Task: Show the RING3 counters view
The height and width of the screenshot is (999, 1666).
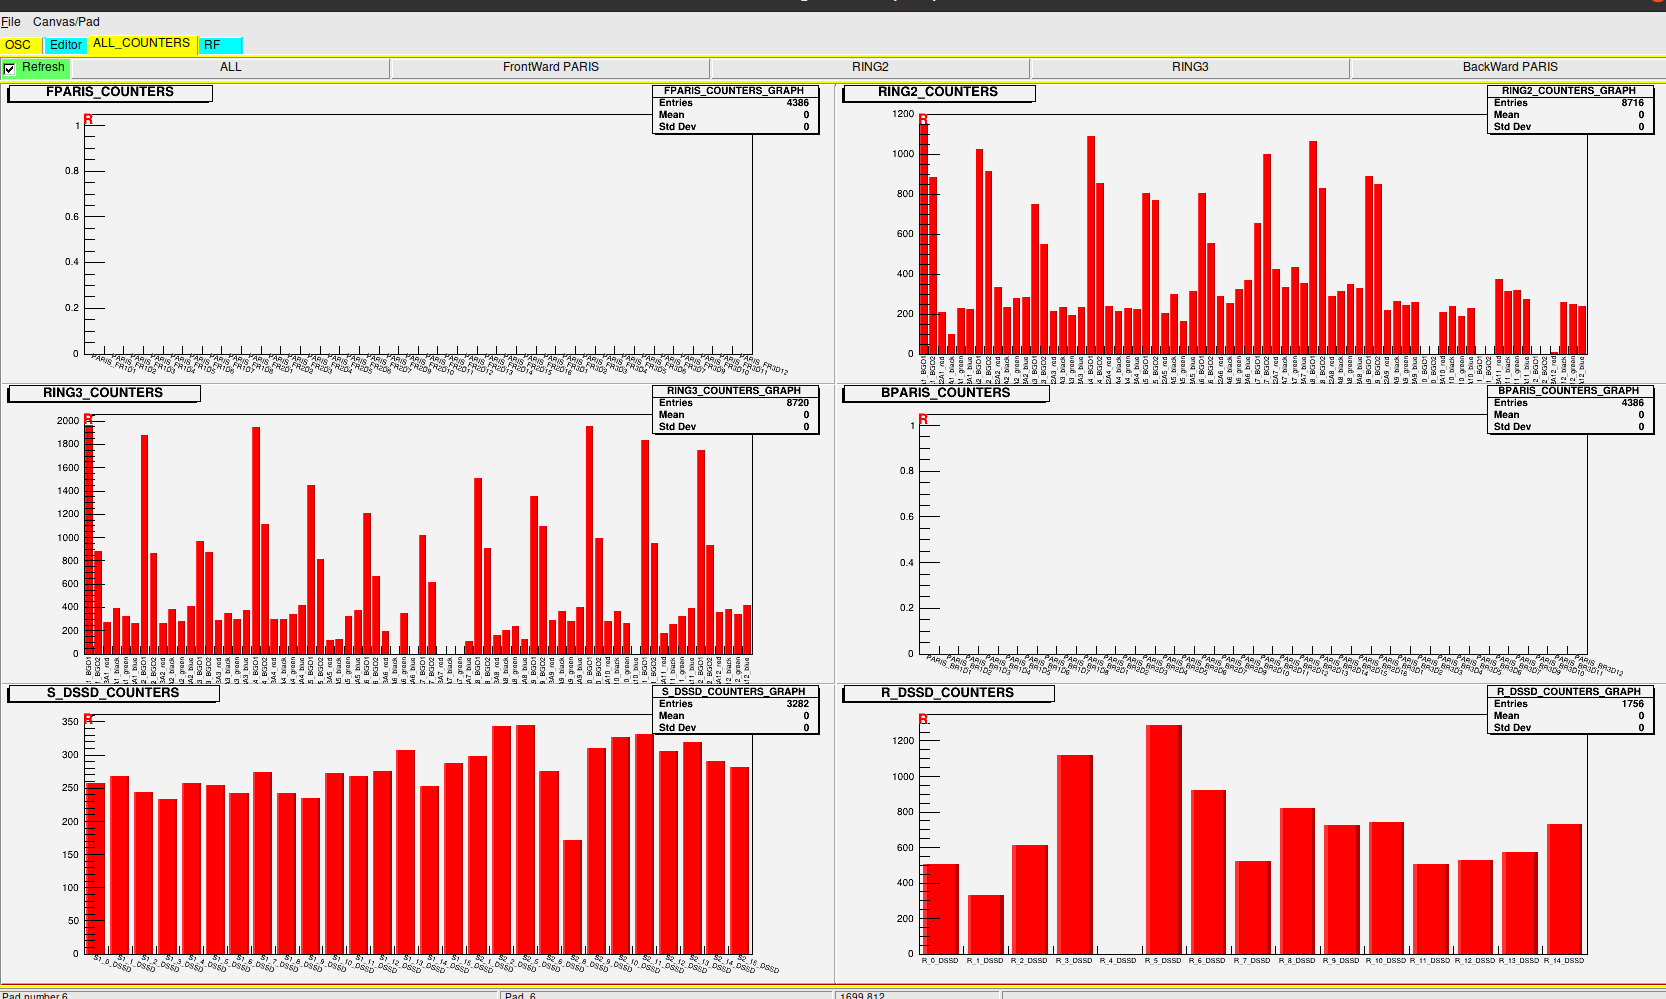Action: [1190, 67]
